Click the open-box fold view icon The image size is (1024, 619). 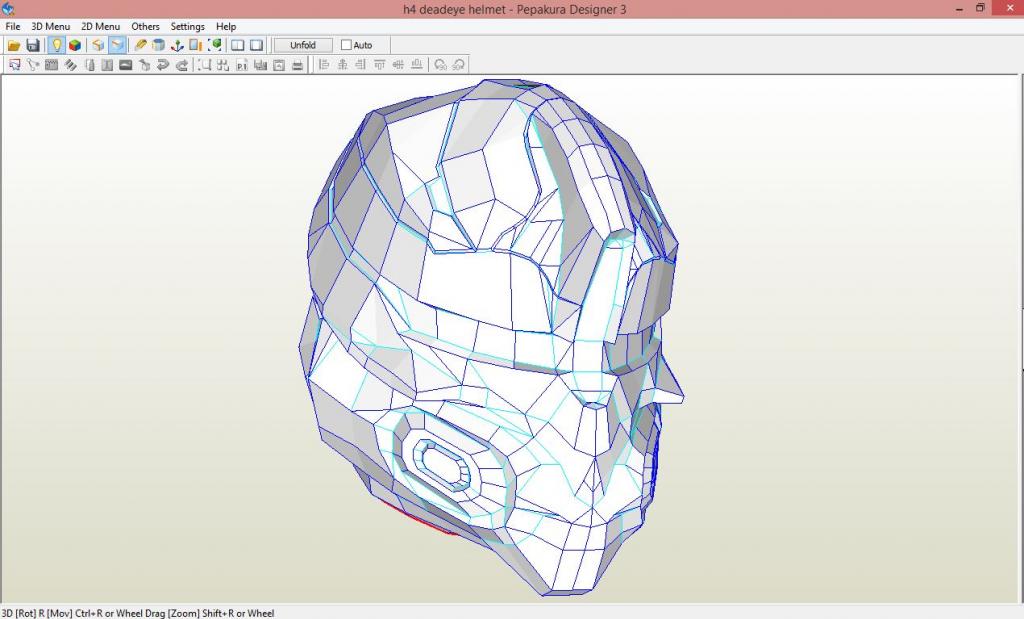[x=98, y=45]
